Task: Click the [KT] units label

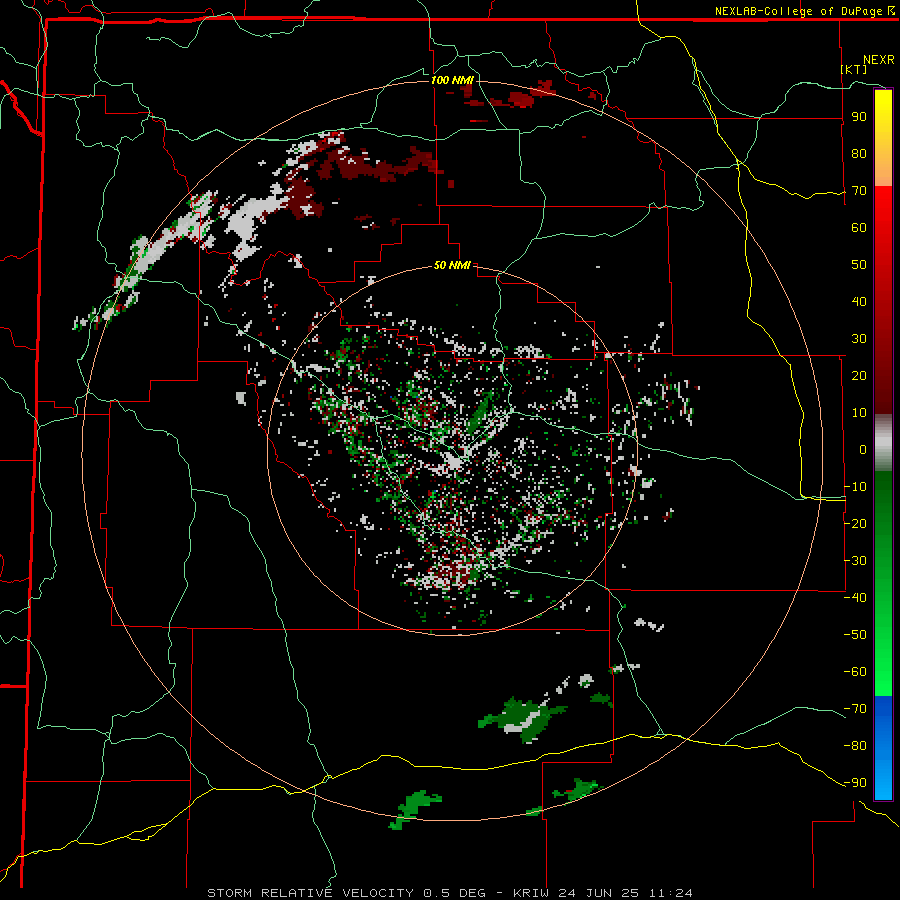Action: coord(854,69)
